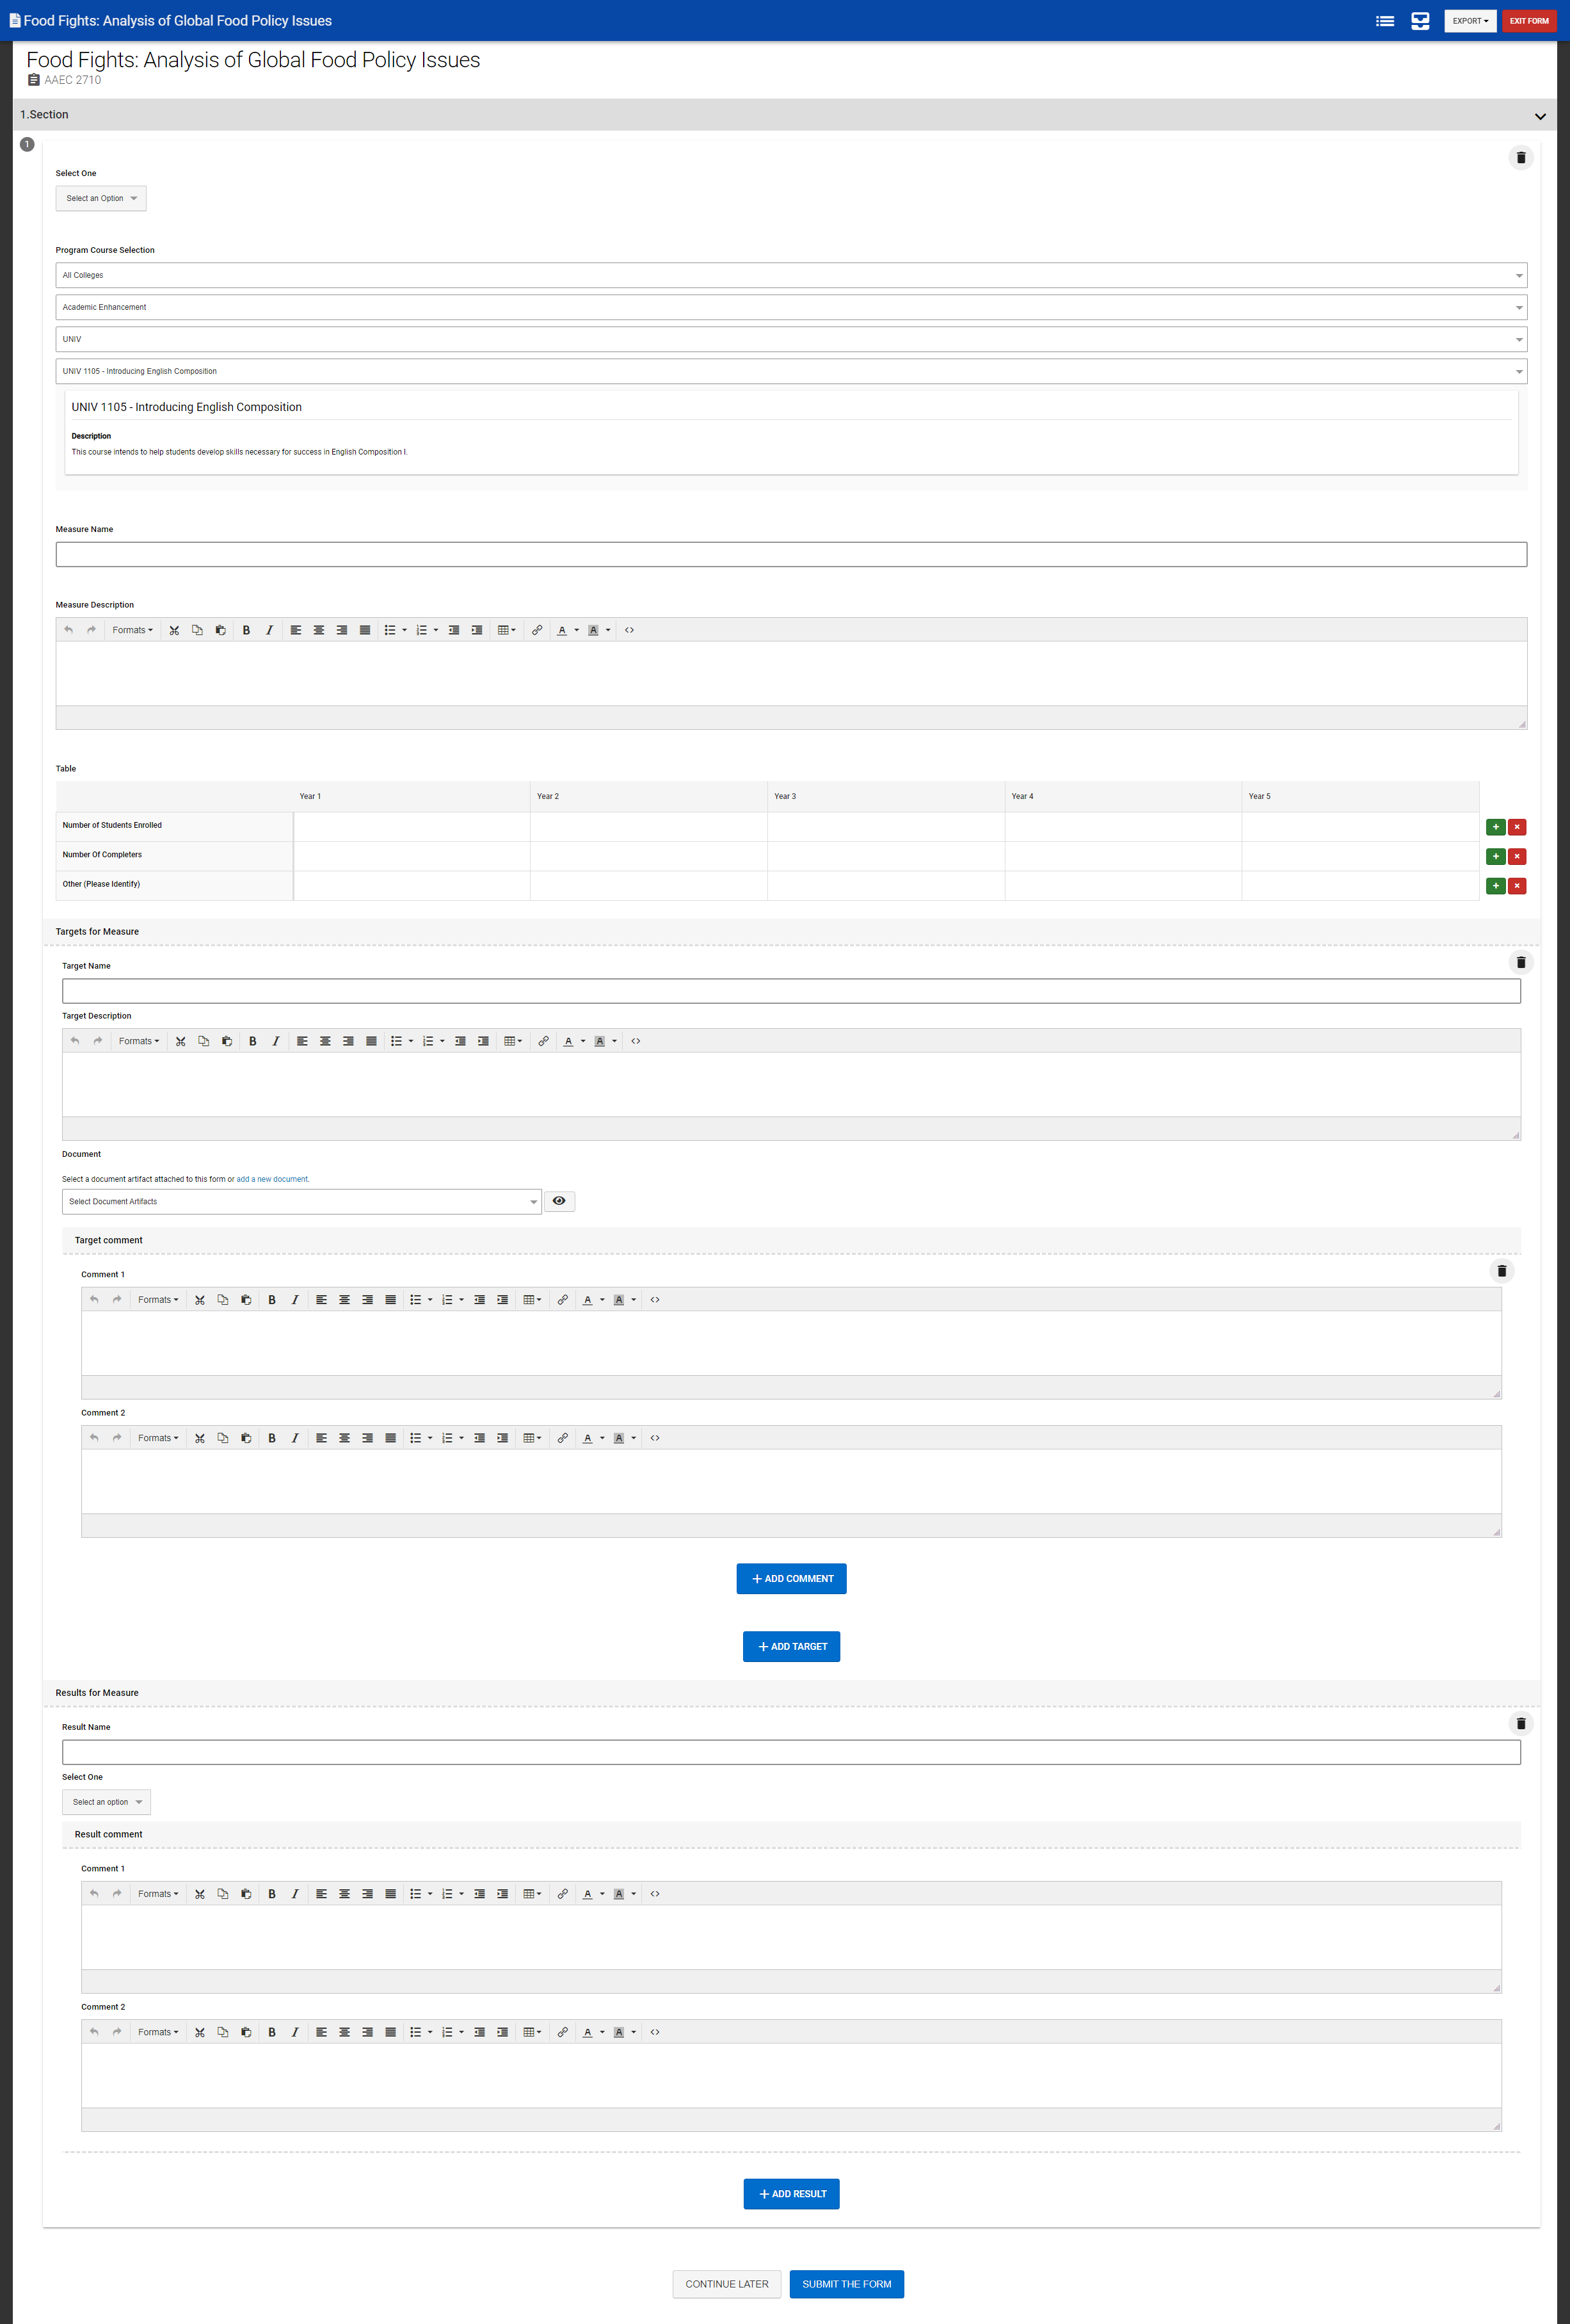
Task: Open the All Colleges dropdown
Action: (790, 275)
